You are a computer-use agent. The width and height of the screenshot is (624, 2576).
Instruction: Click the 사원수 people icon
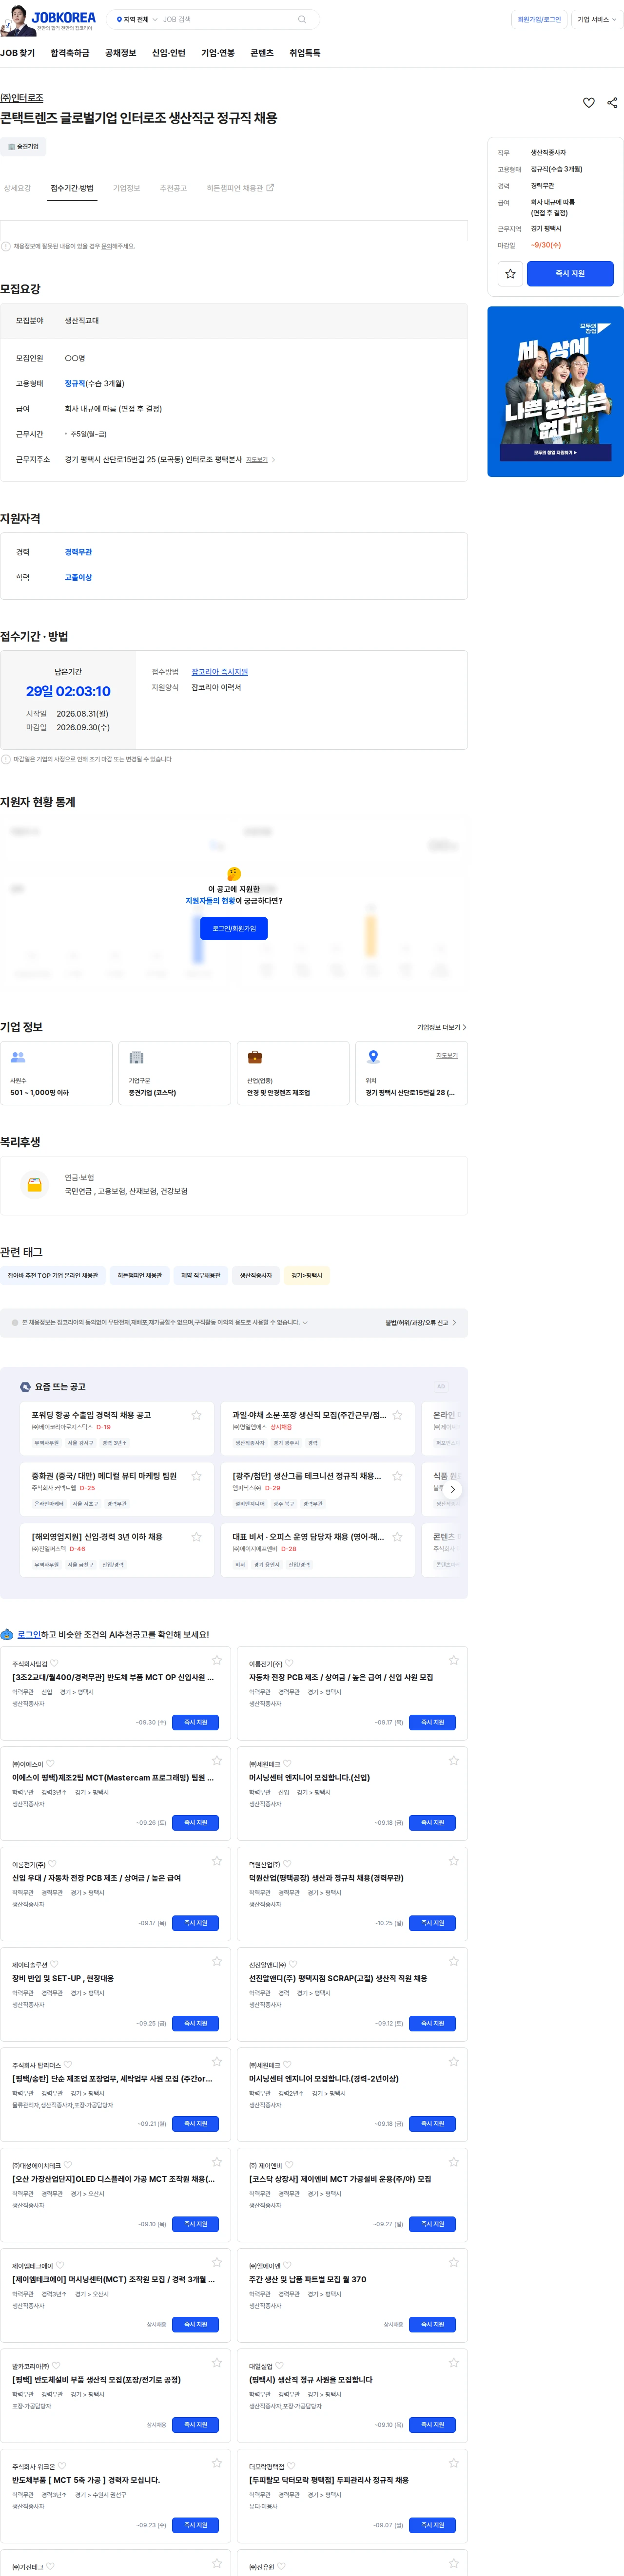click(x=18, y=1057)
